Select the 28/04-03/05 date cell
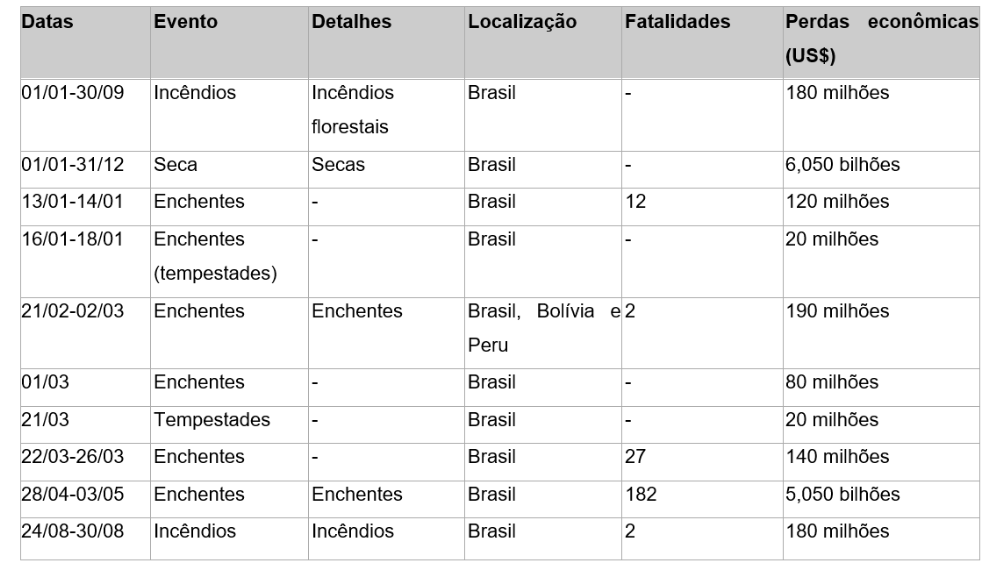The height and width of the screenshot is (563, 1000). (85, 499)
